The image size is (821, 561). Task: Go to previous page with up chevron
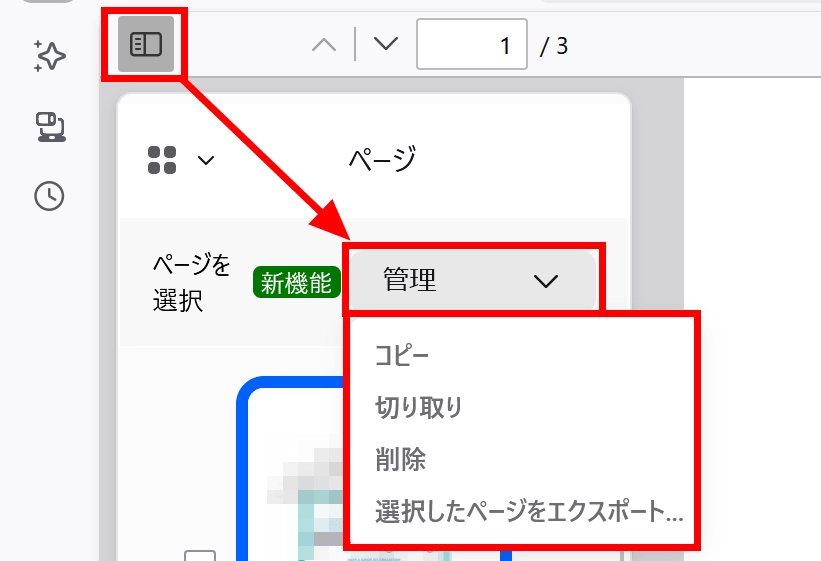pos(324,45)
